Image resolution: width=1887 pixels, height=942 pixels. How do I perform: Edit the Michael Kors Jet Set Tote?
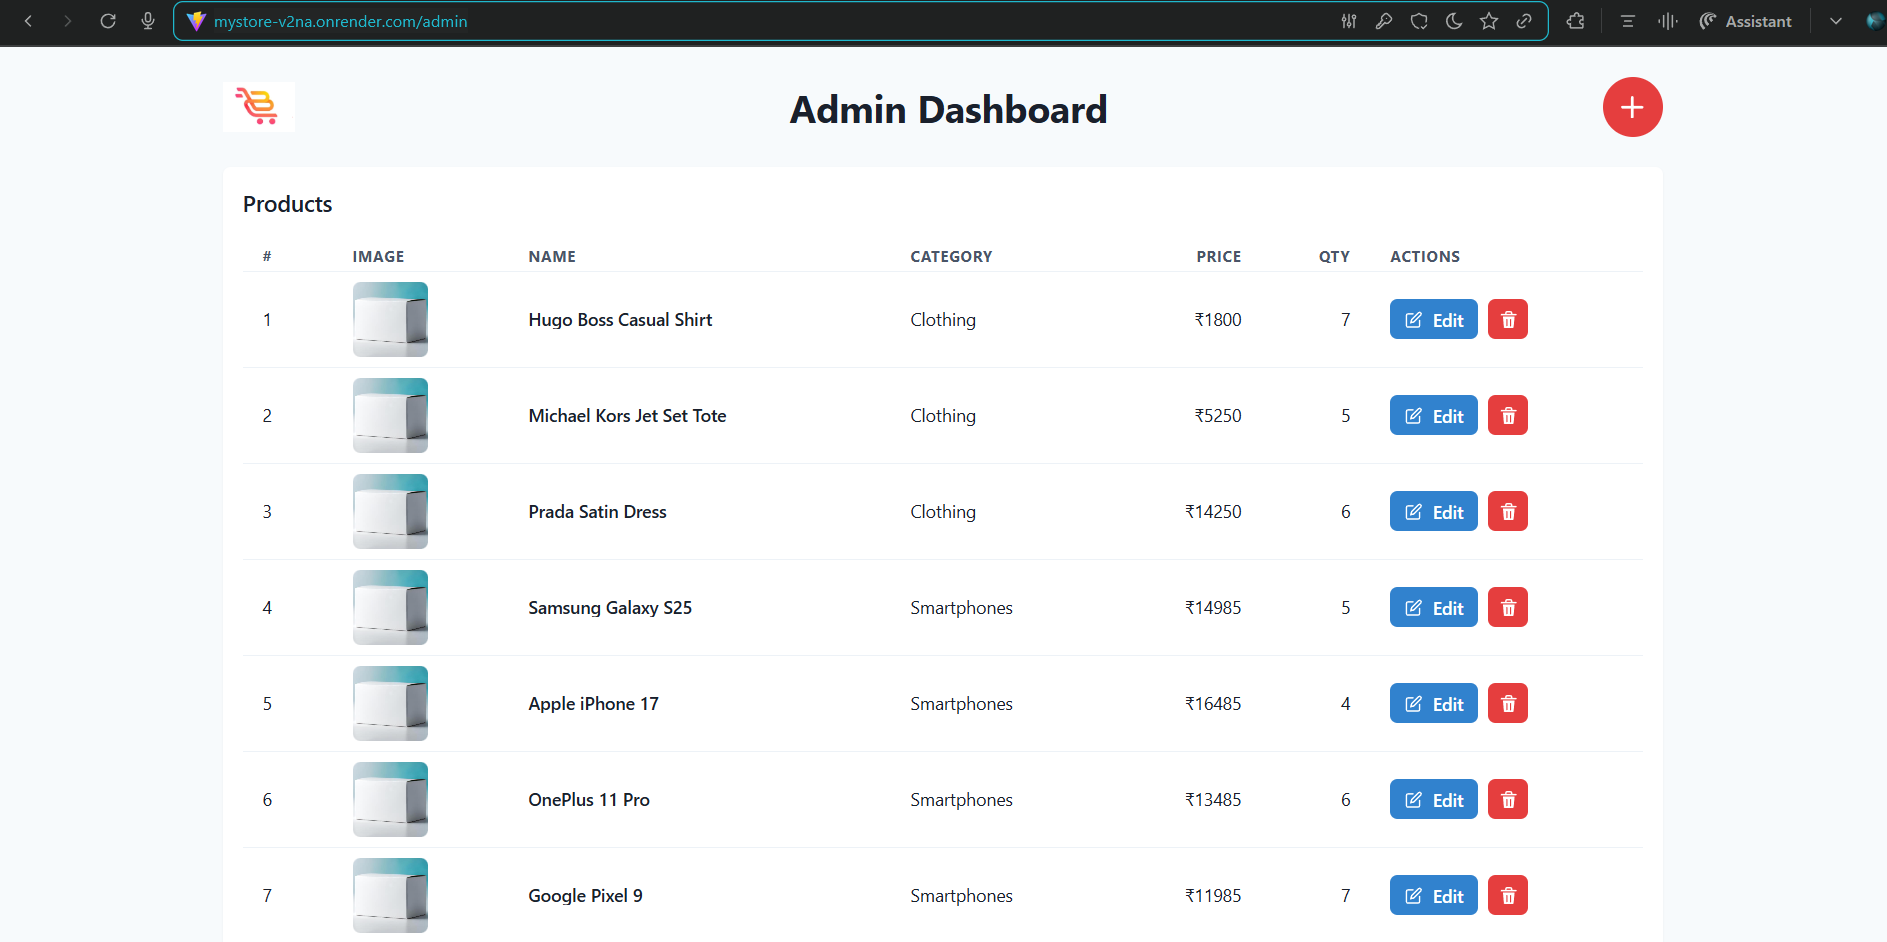coord(1433,416)
